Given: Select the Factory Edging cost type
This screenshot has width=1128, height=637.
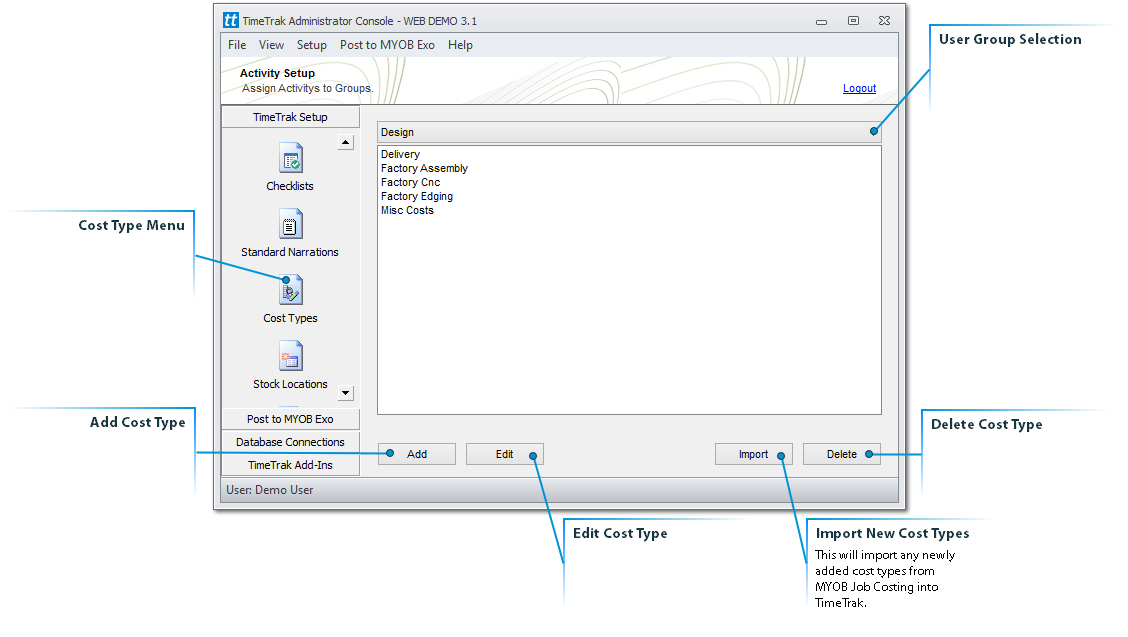Looking at the screenshot, I should 417,196.
